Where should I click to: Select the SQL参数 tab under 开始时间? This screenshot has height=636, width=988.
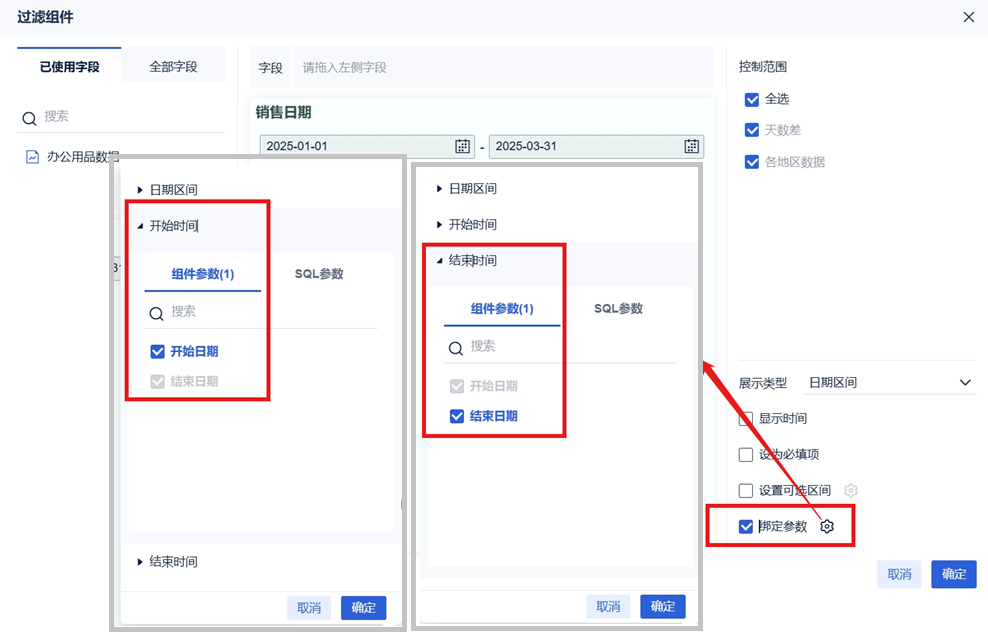(x=319, y=273)
